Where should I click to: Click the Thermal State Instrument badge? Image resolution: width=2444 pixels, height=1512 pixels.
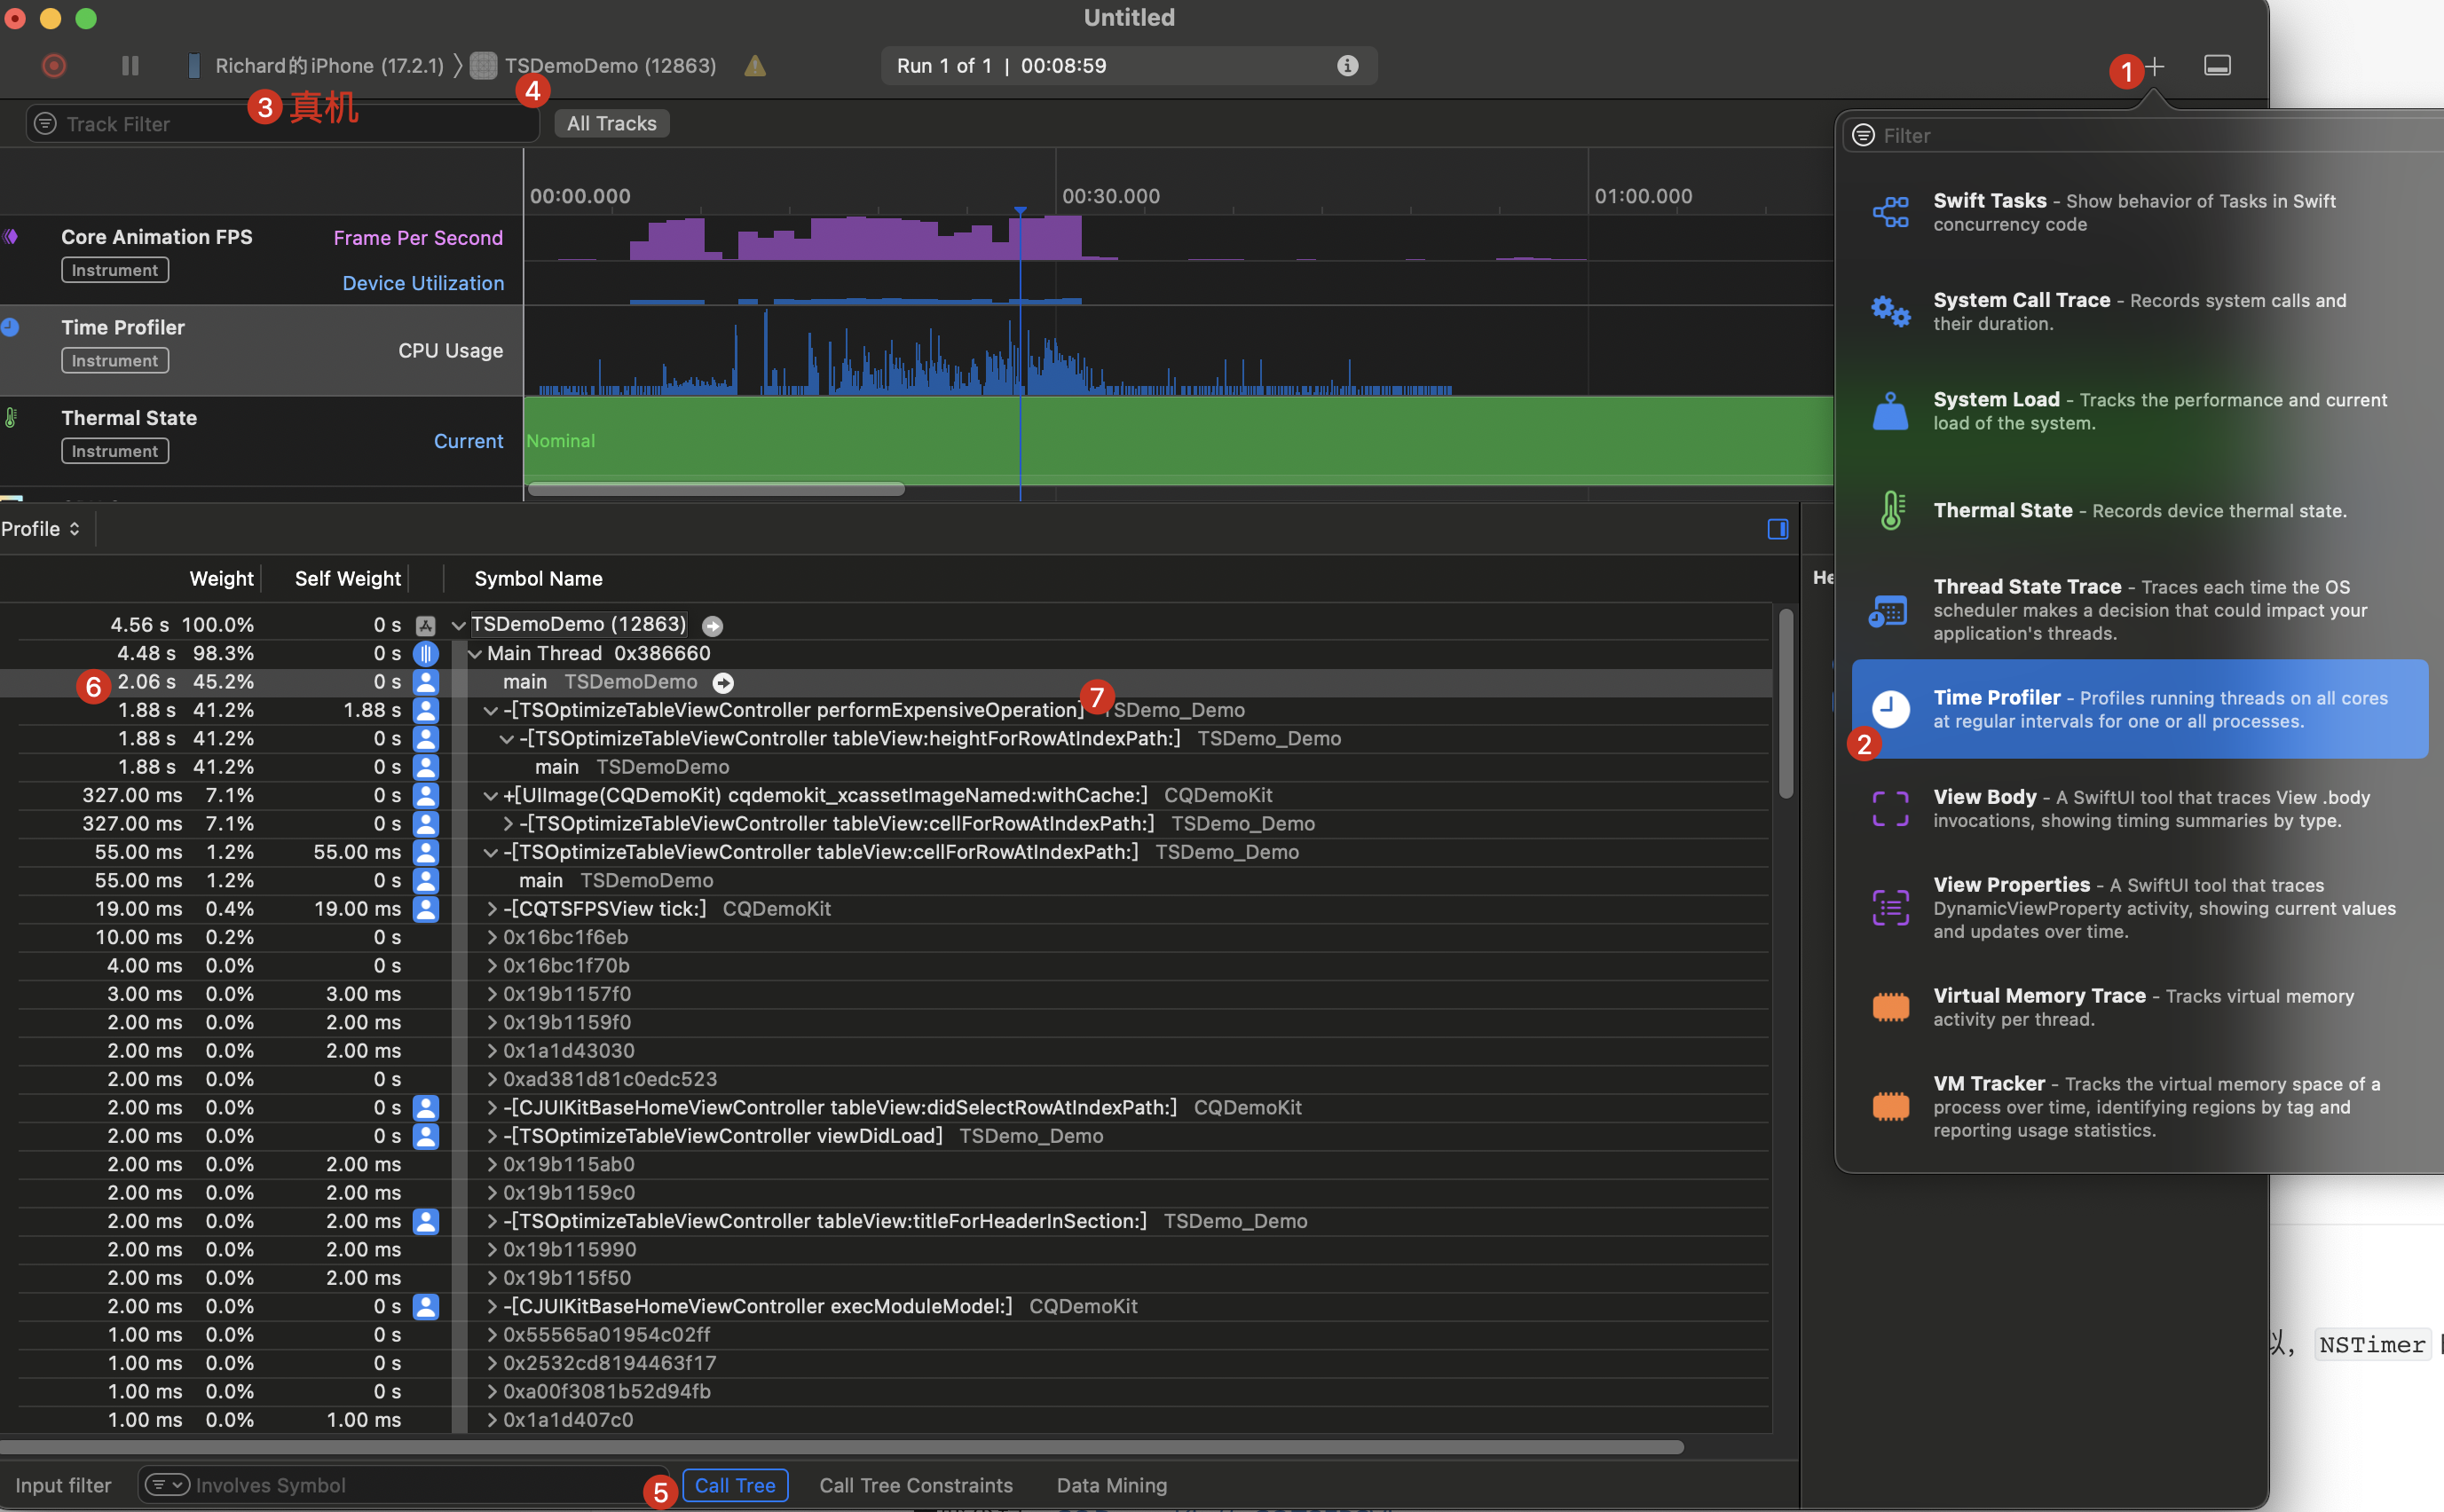(x=115, y=451)
